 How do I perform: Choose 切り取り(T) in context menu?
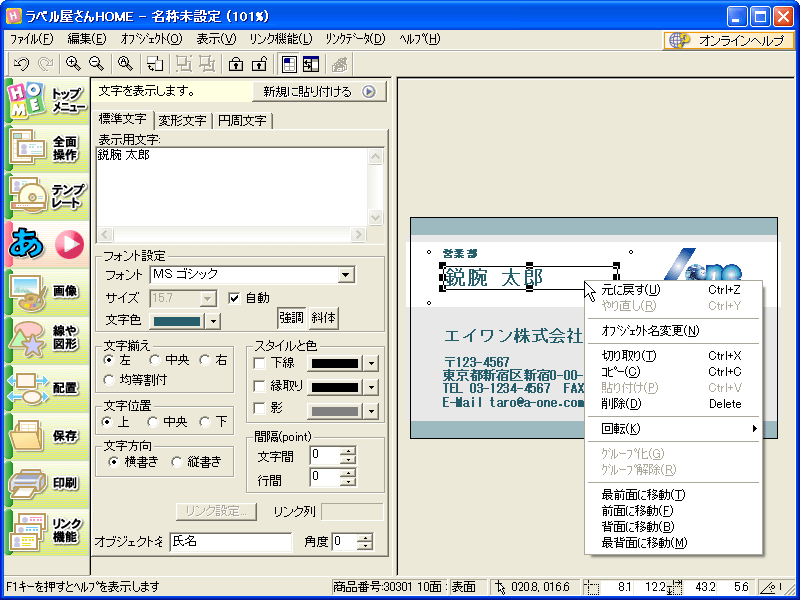pyautogui.click(x=673, y=356)
